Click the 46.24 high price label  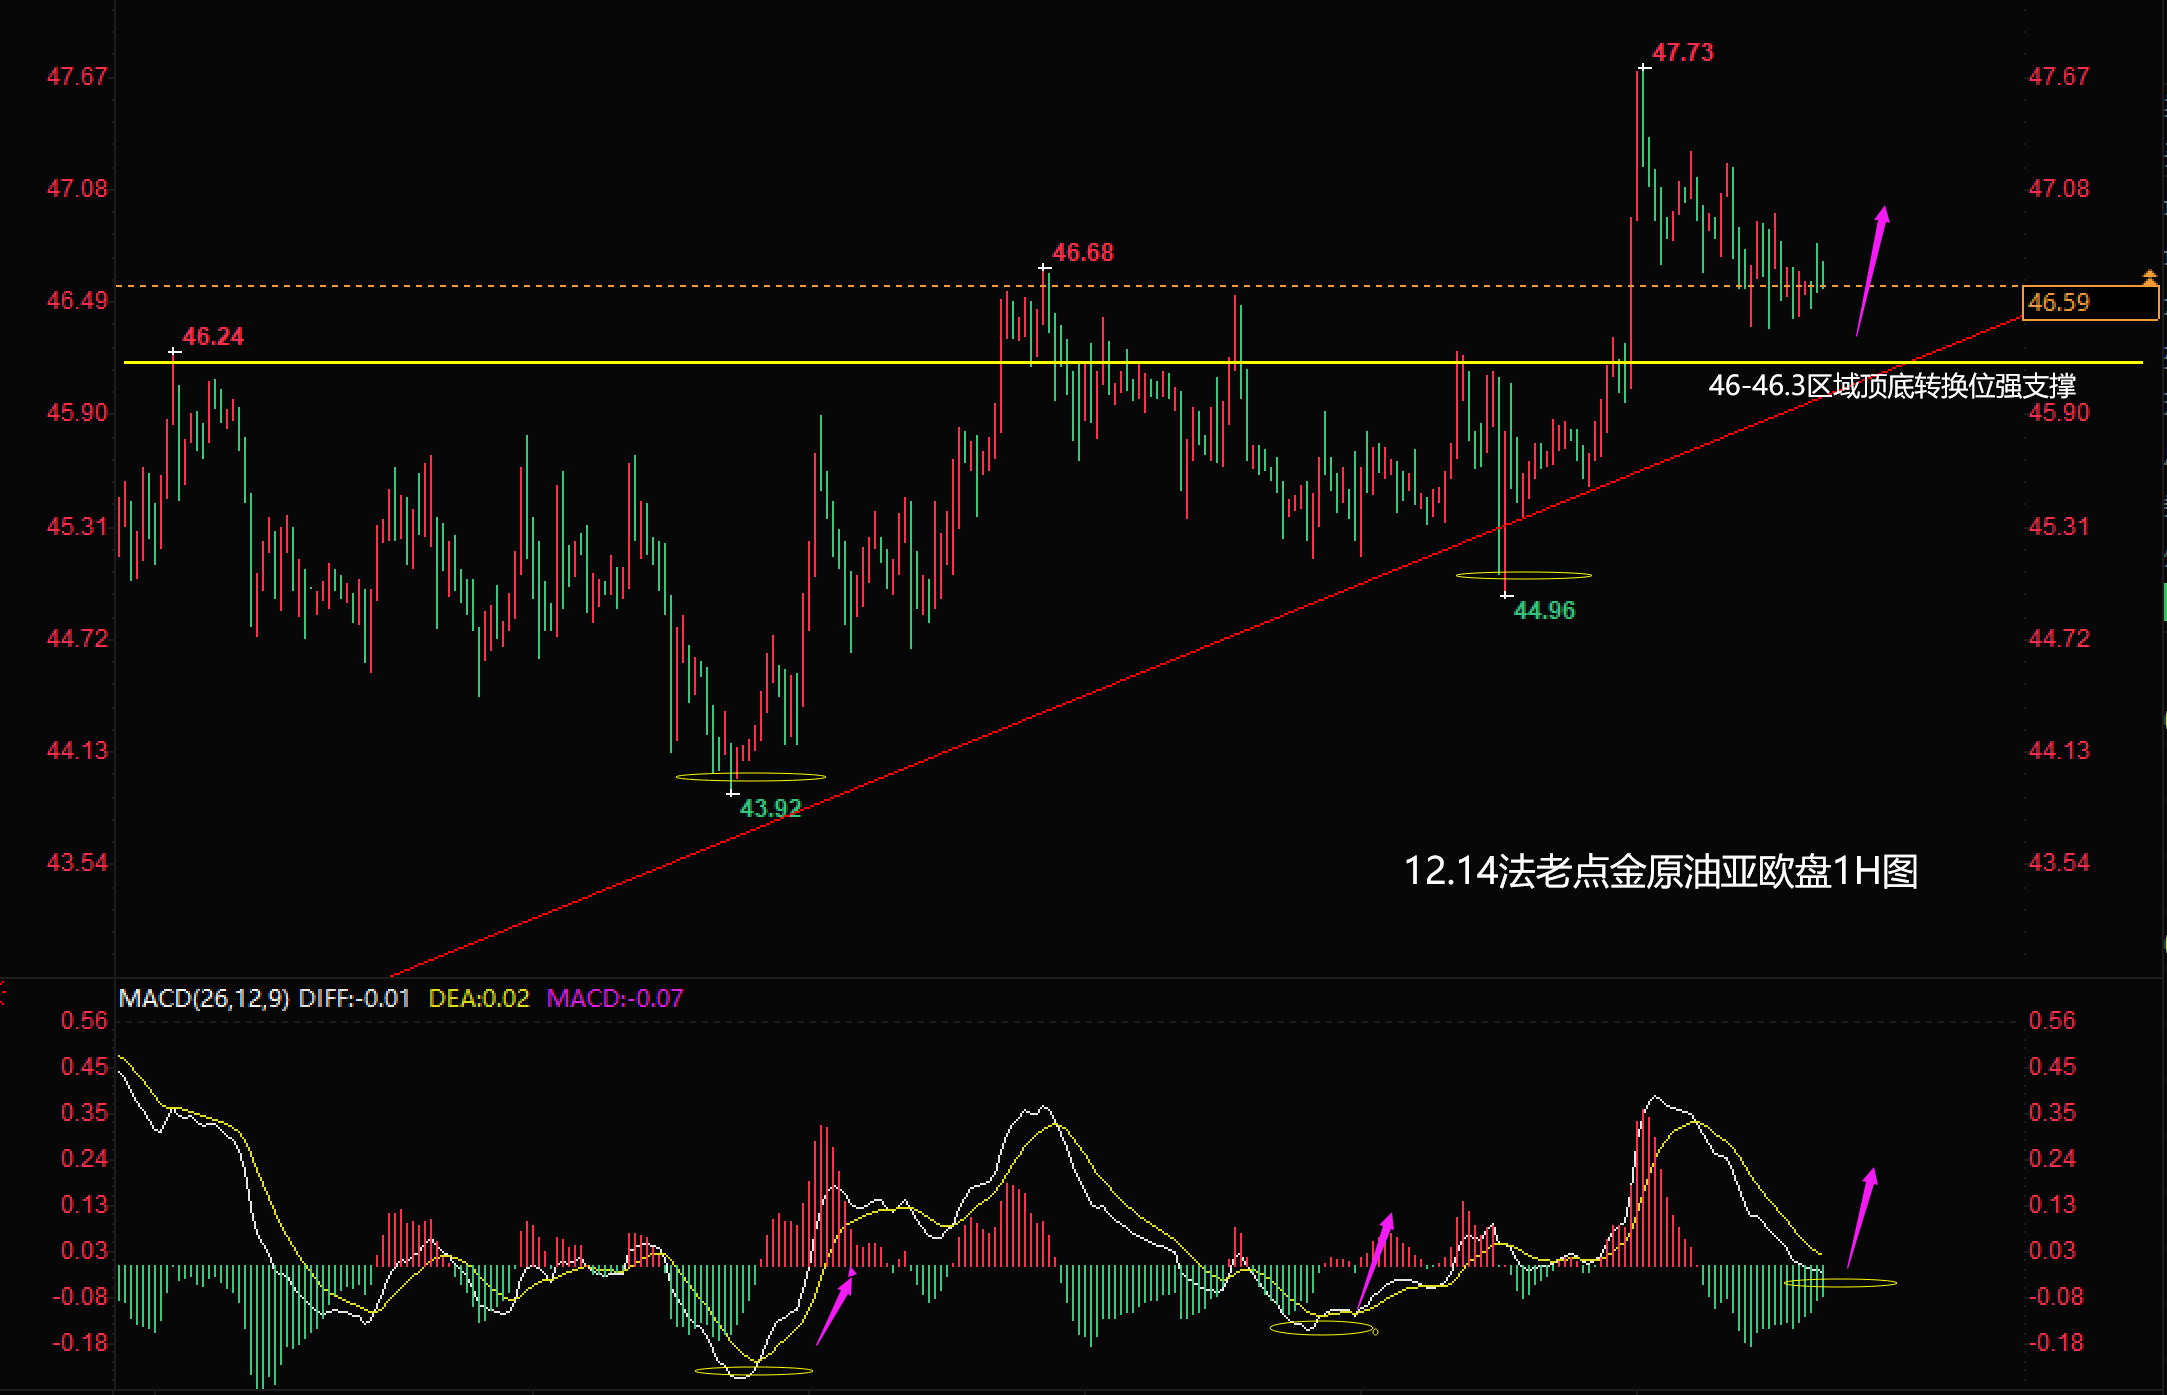point(212,337)
